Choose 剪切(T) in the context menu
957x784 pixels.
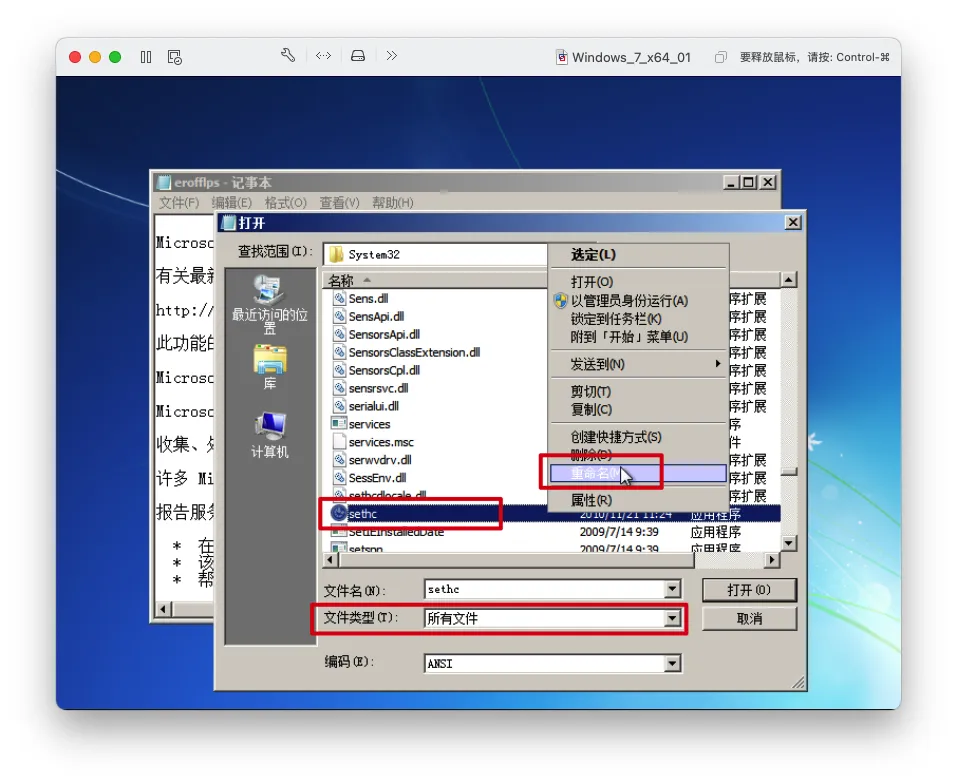[638, 391]
